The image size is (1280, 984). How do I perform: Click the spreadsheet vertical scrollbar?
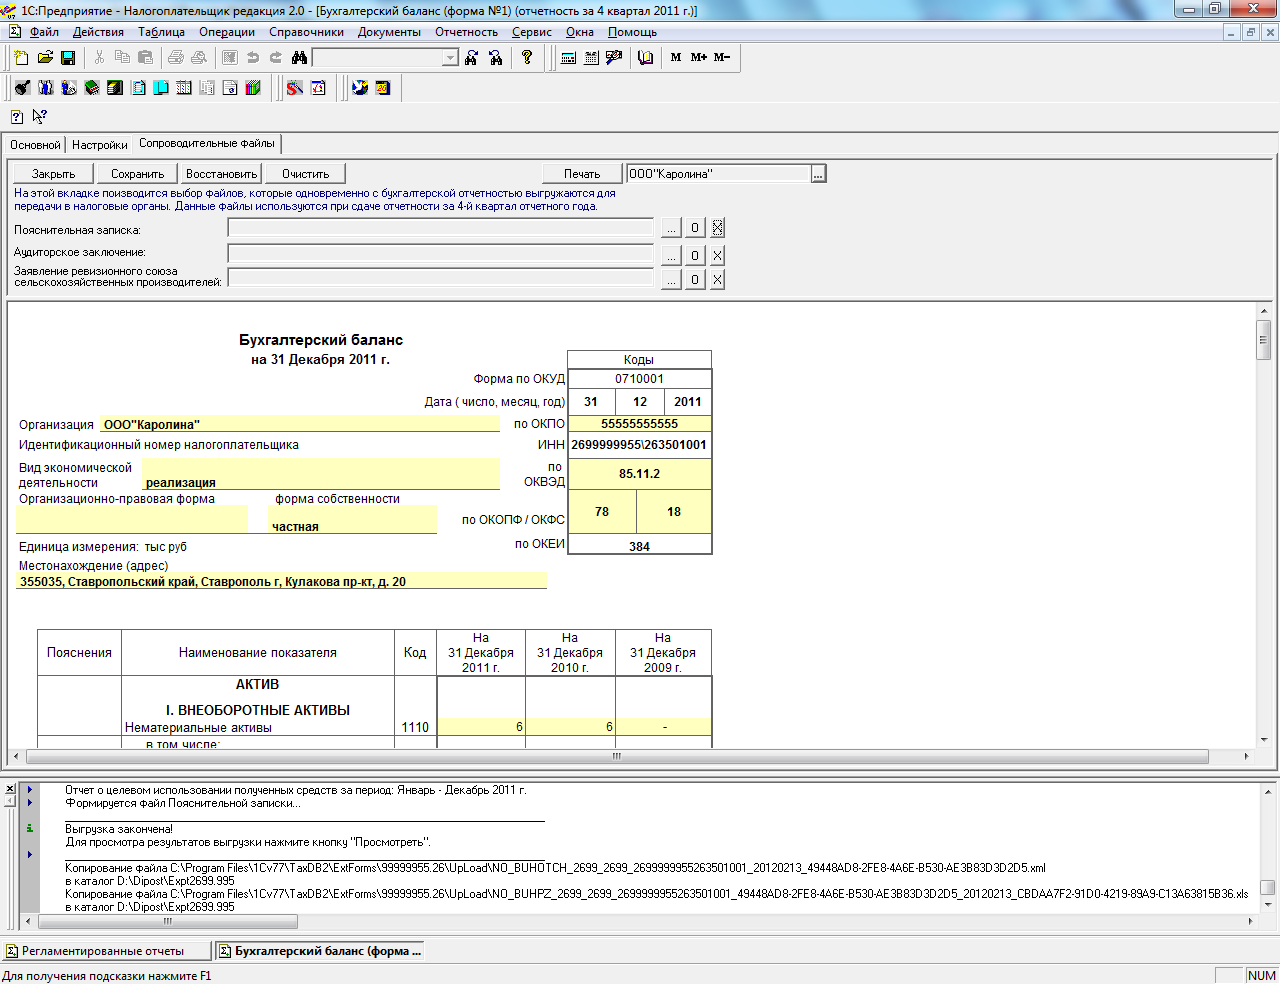tap(1264, 524)
